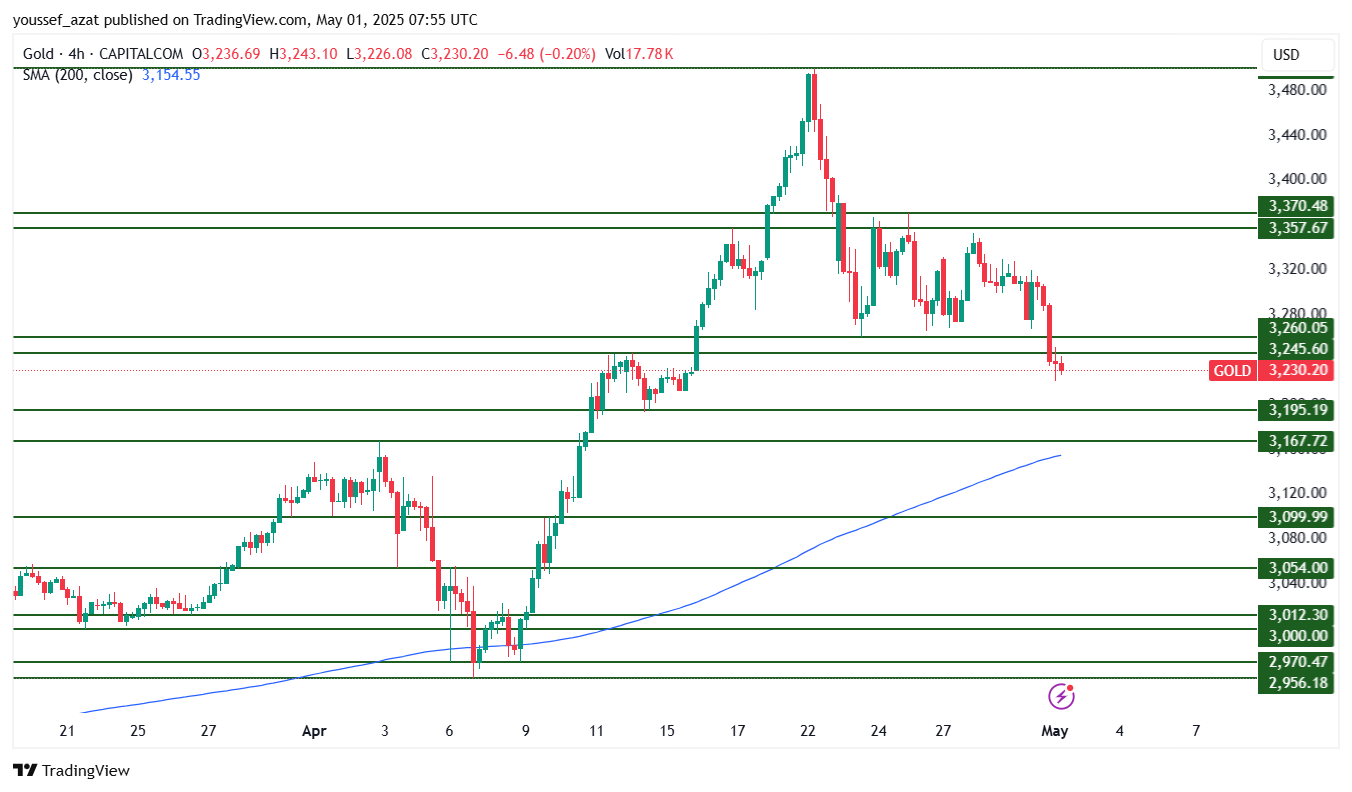Click the 3,260.05 horizontal line label
The image size is (1352, 792).
click(x=1297, y=328)
